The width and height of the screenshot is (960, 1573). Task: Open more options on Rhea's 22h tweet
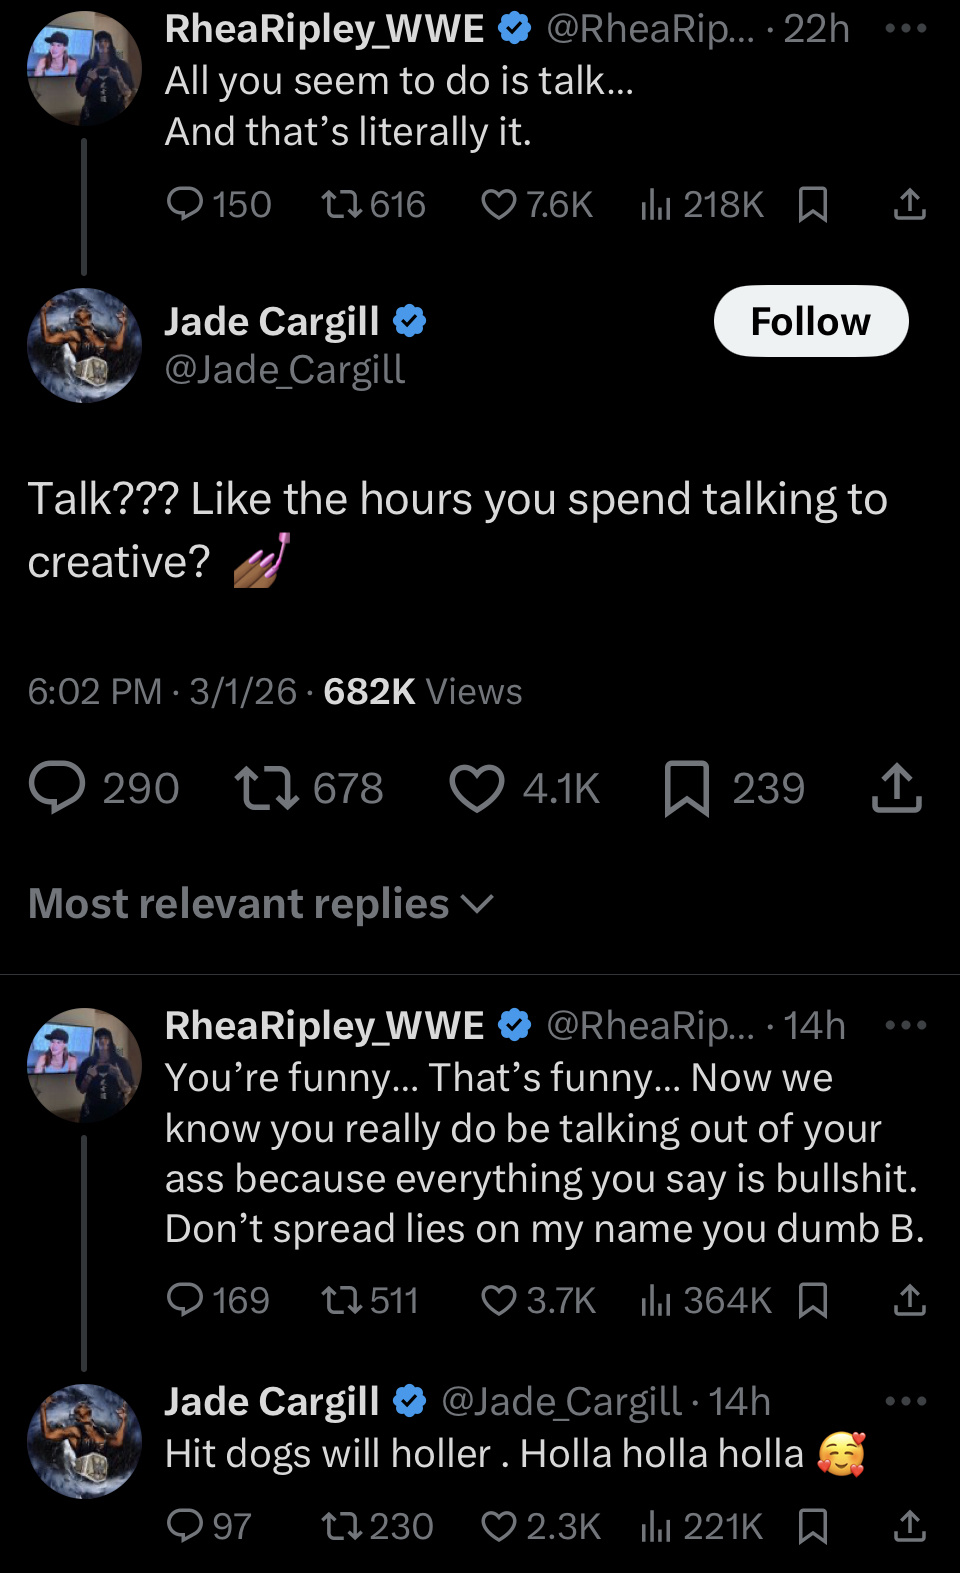coord(906,28)
